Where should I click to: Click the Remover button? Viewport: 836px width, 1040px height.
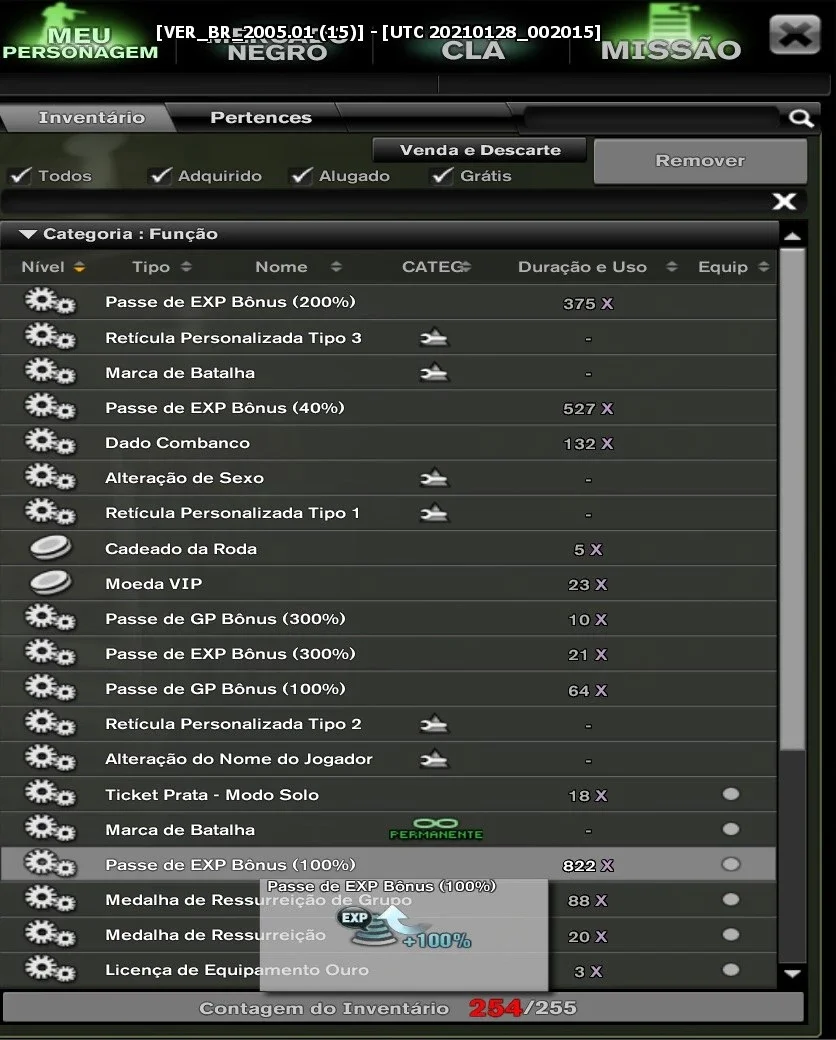pos(700,161)
